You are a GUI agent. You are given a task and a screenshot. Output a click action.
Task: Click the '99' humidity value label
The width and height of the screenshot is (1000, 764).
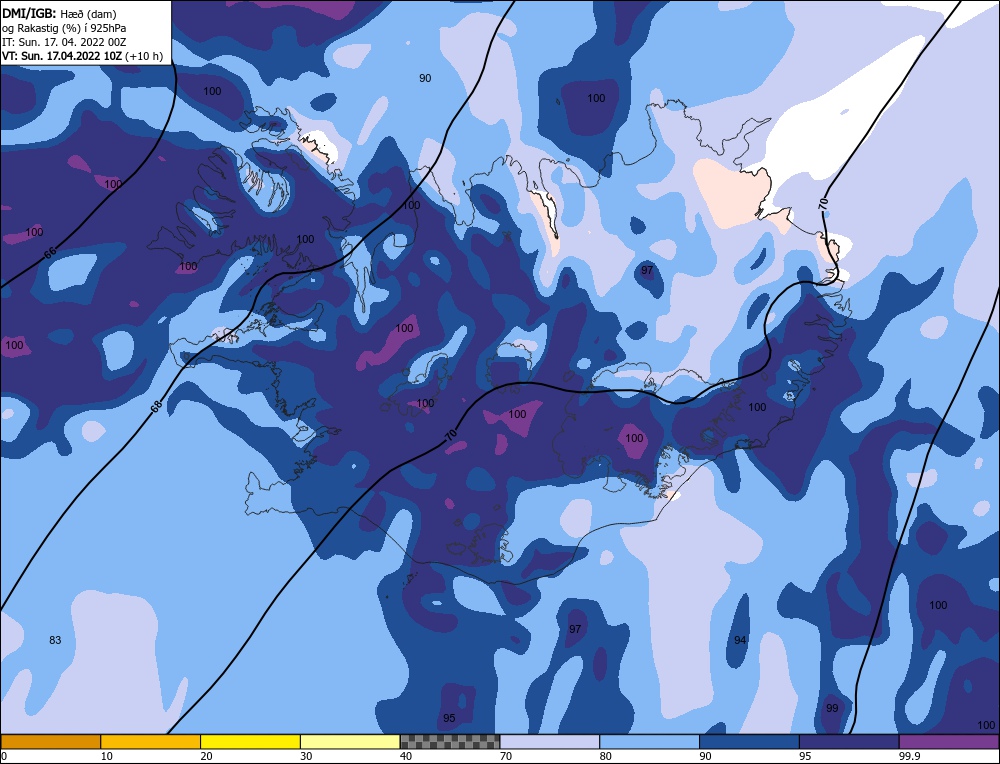tap(832, 708)
